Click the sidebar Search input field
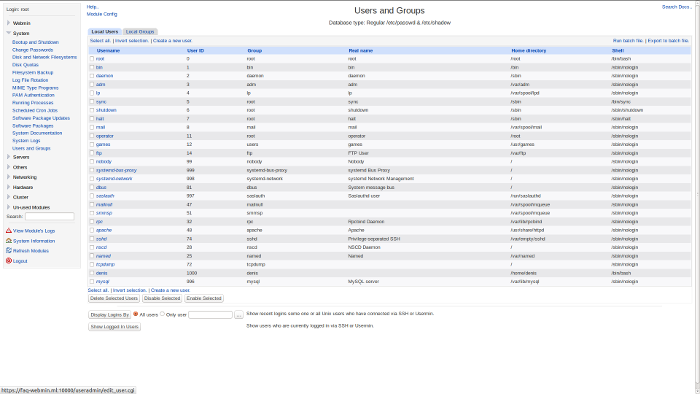 [50, 216]
